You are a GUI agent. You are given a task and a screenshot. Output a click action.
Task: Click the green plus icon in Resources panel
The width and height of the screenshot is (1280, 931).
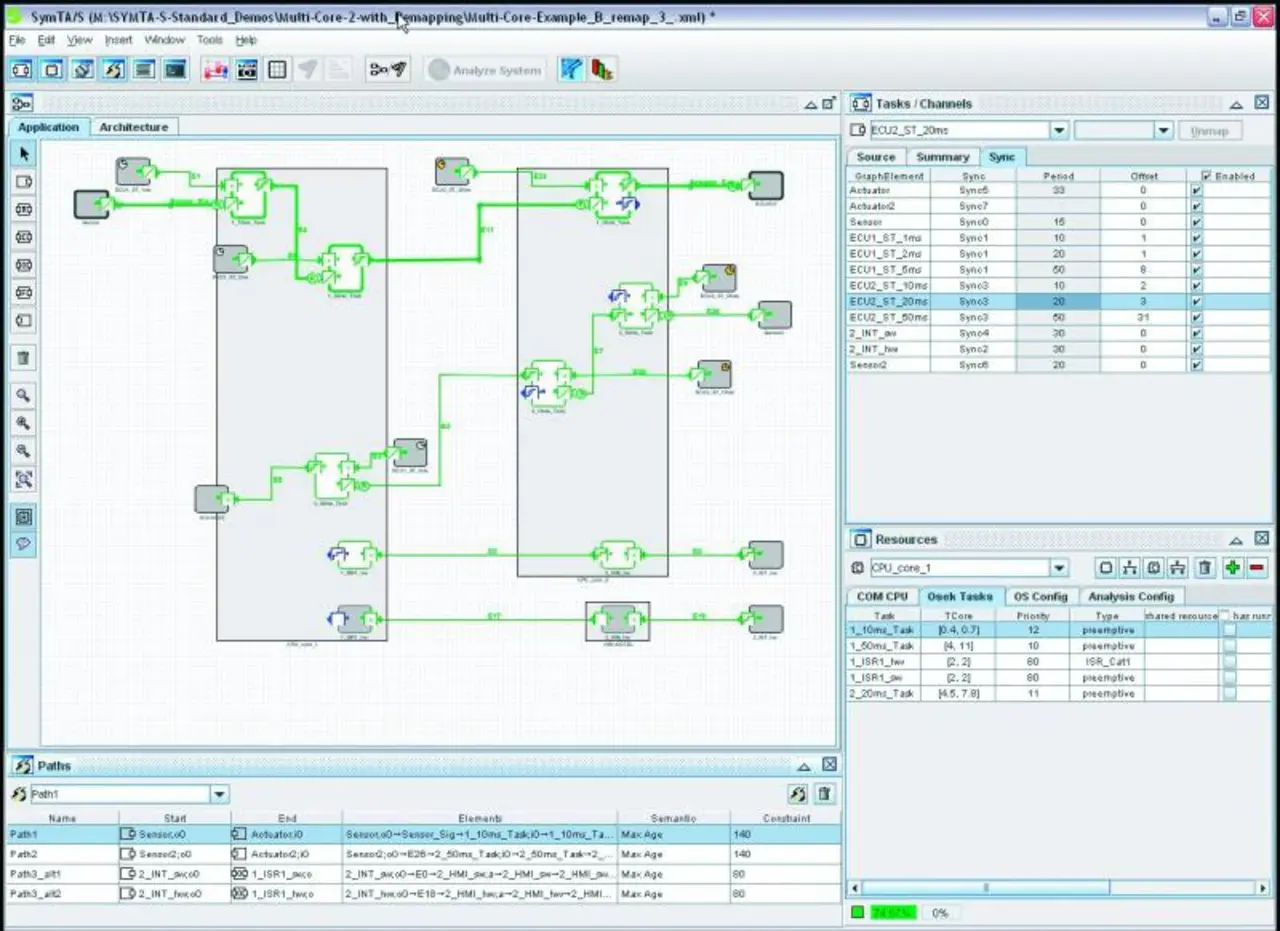1232,568
